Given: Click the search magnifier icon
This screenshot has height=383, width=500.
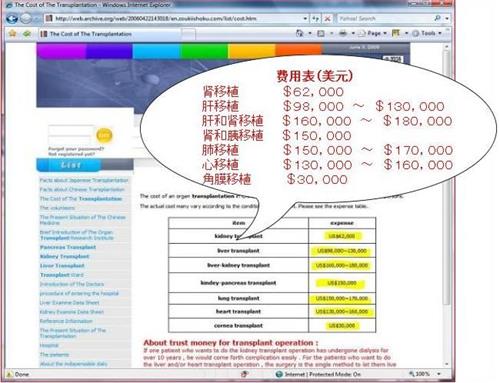Looking at the screenshot, I should click(x=437, y=18).
